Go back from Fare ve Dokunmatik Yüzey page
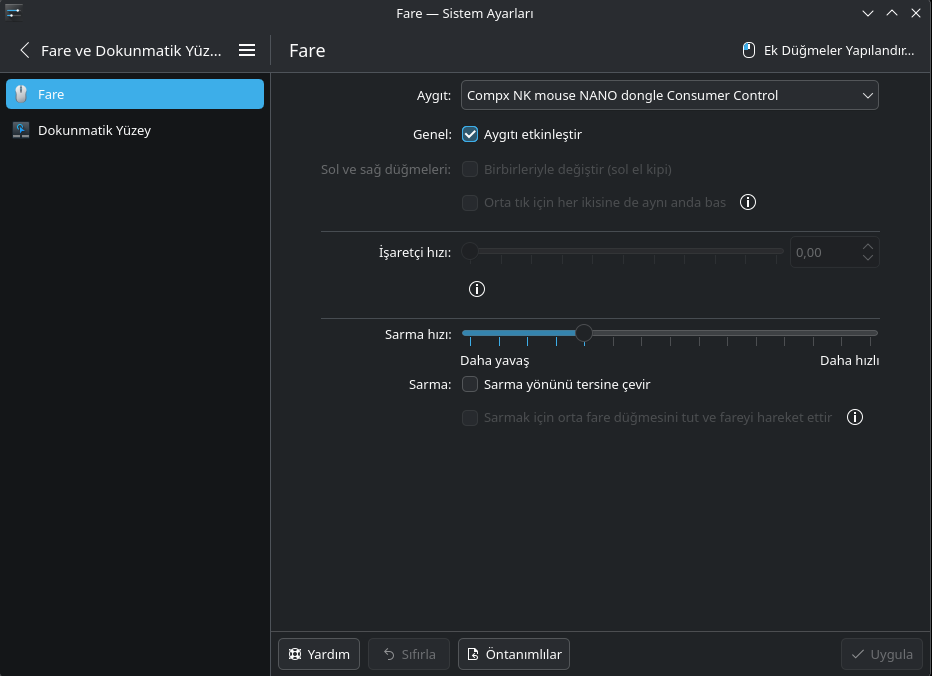This screenshot has height=676, width=932. [x=24, y=51]
